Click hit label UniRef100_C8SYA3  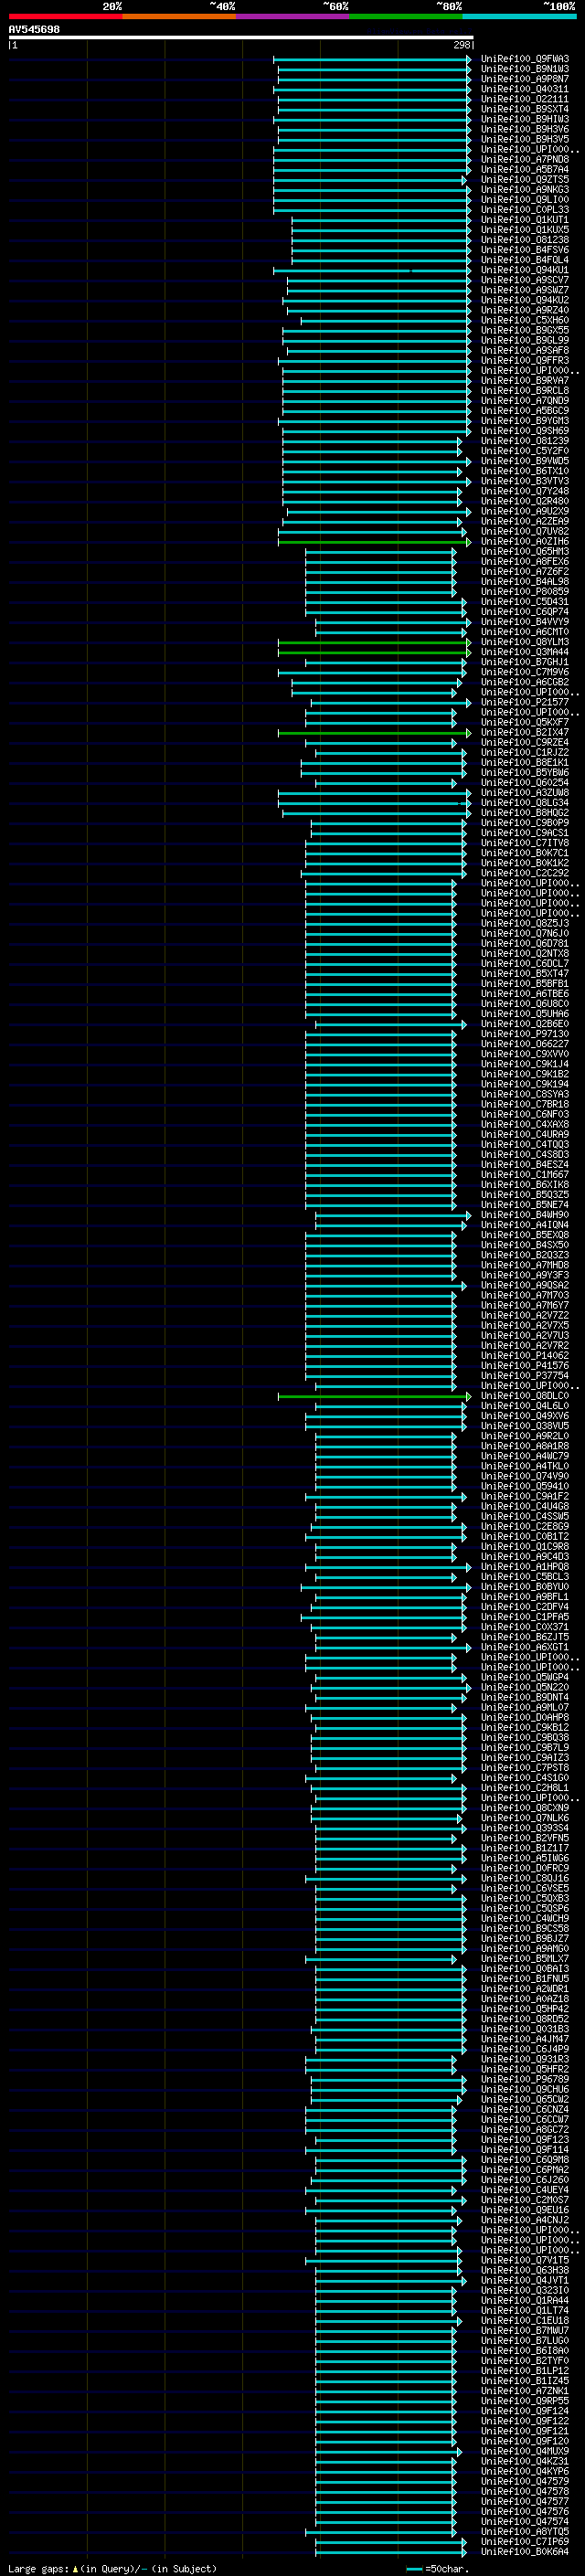pyautogui.click(x=525, y=1094)
